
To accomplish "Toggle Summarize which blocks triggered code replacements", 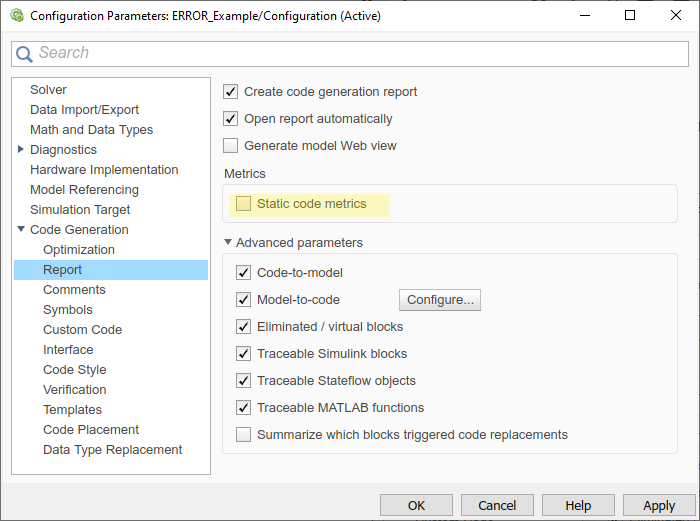I will [x=244, y=435].
